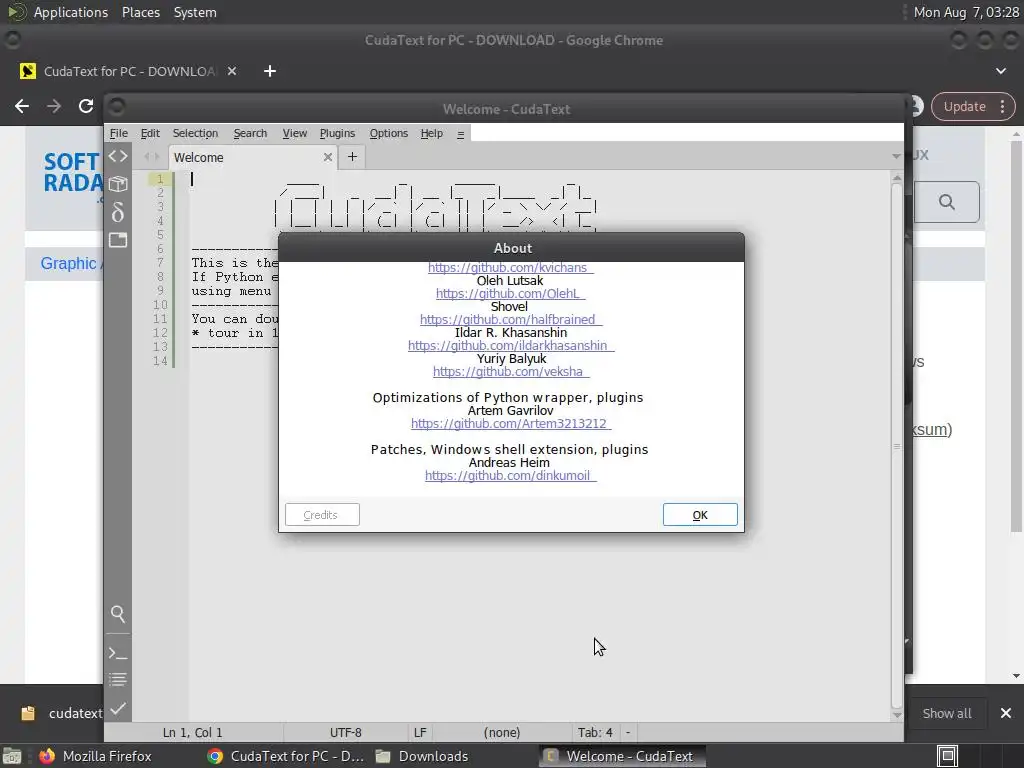Click the Chrome forward arrow button

point(54,106)
